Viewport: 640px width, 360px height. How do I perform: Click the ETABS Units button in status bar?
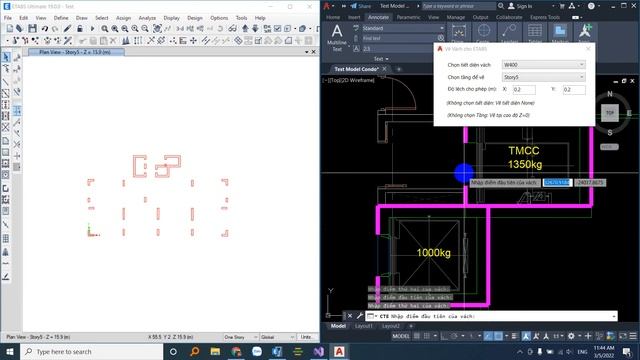pyautogui.click(x=307, y=337)
